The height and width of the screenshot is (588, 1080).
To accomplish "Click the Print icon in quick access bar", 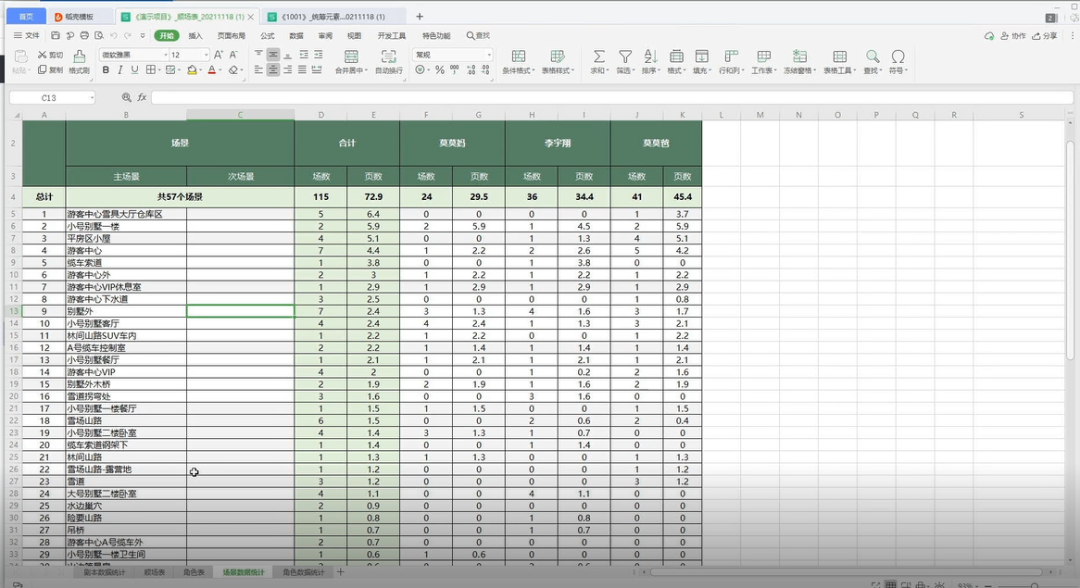I will (x=84, y=35).
